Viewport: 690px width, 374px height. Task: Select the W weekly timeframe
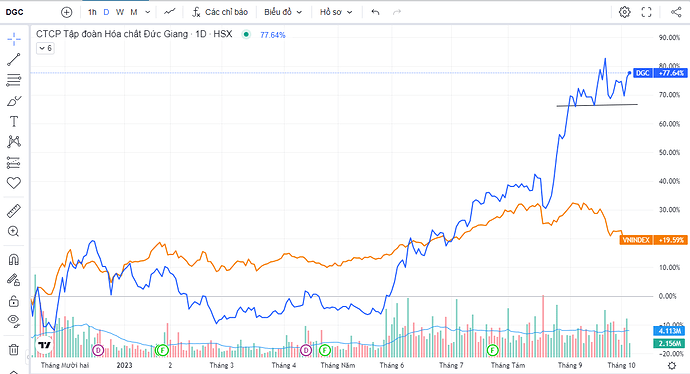[x=120, y=12]
